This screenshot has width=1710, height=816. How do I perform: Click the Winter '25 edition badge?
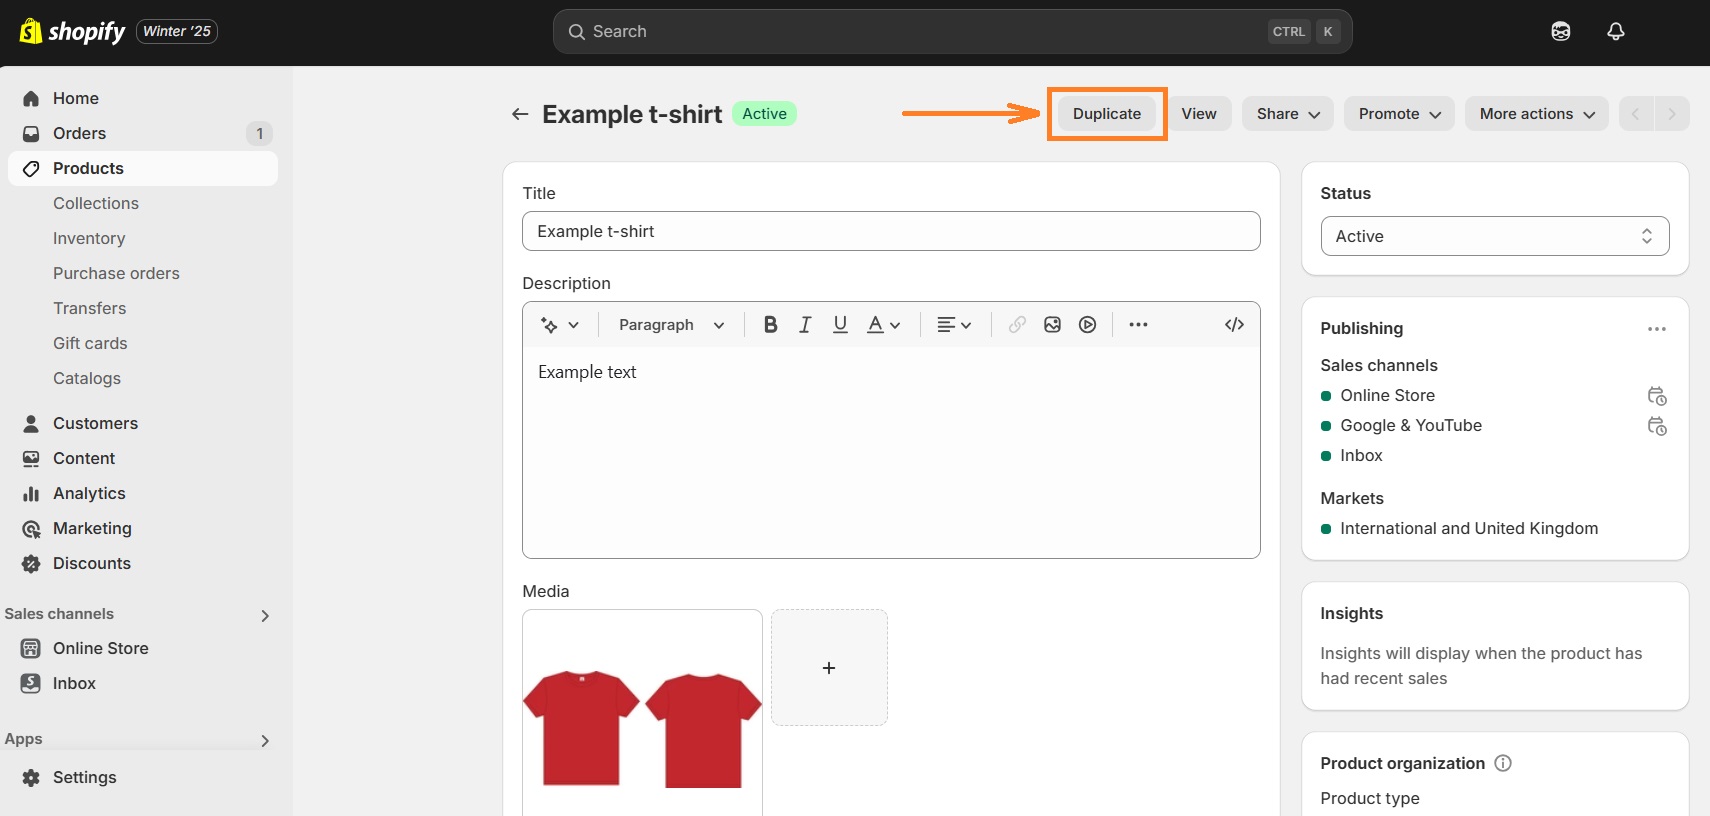(177, 31)
